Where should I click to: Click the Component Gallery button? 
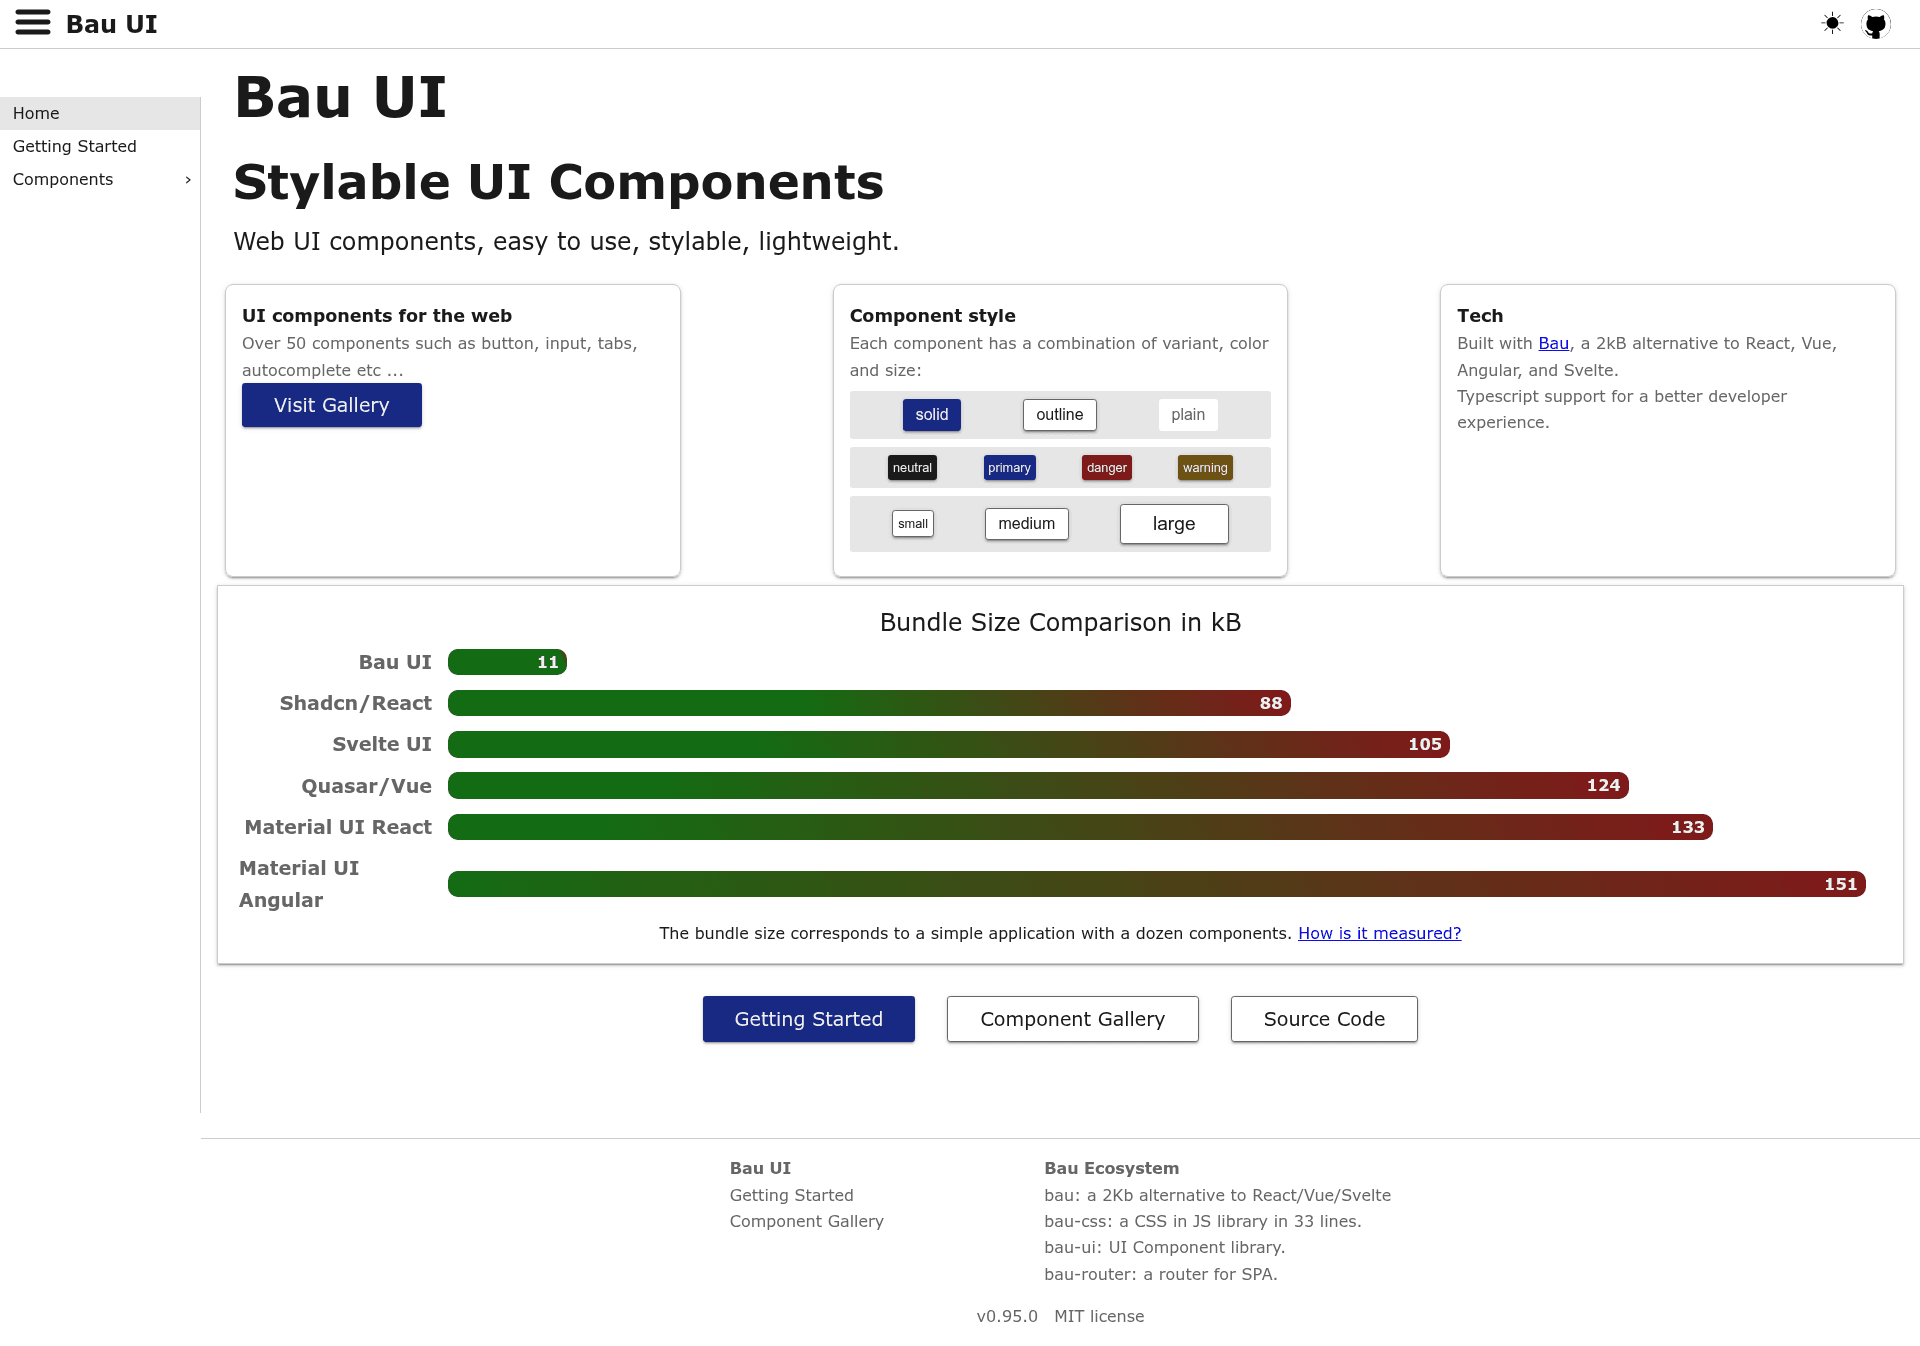pyautogui.click(x=1073, y=1019)
